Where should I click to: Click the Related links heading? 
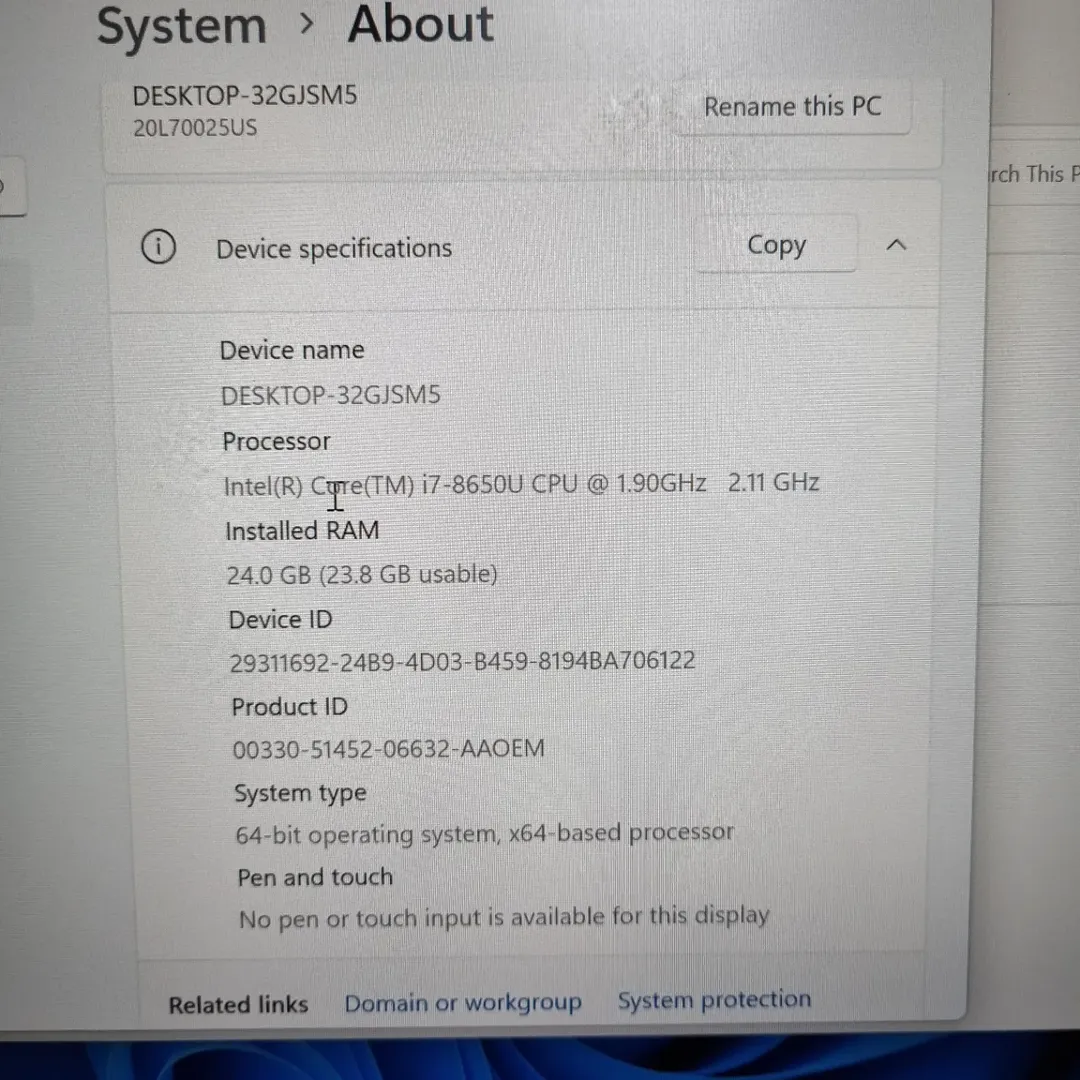click(x=238, y=1004)
